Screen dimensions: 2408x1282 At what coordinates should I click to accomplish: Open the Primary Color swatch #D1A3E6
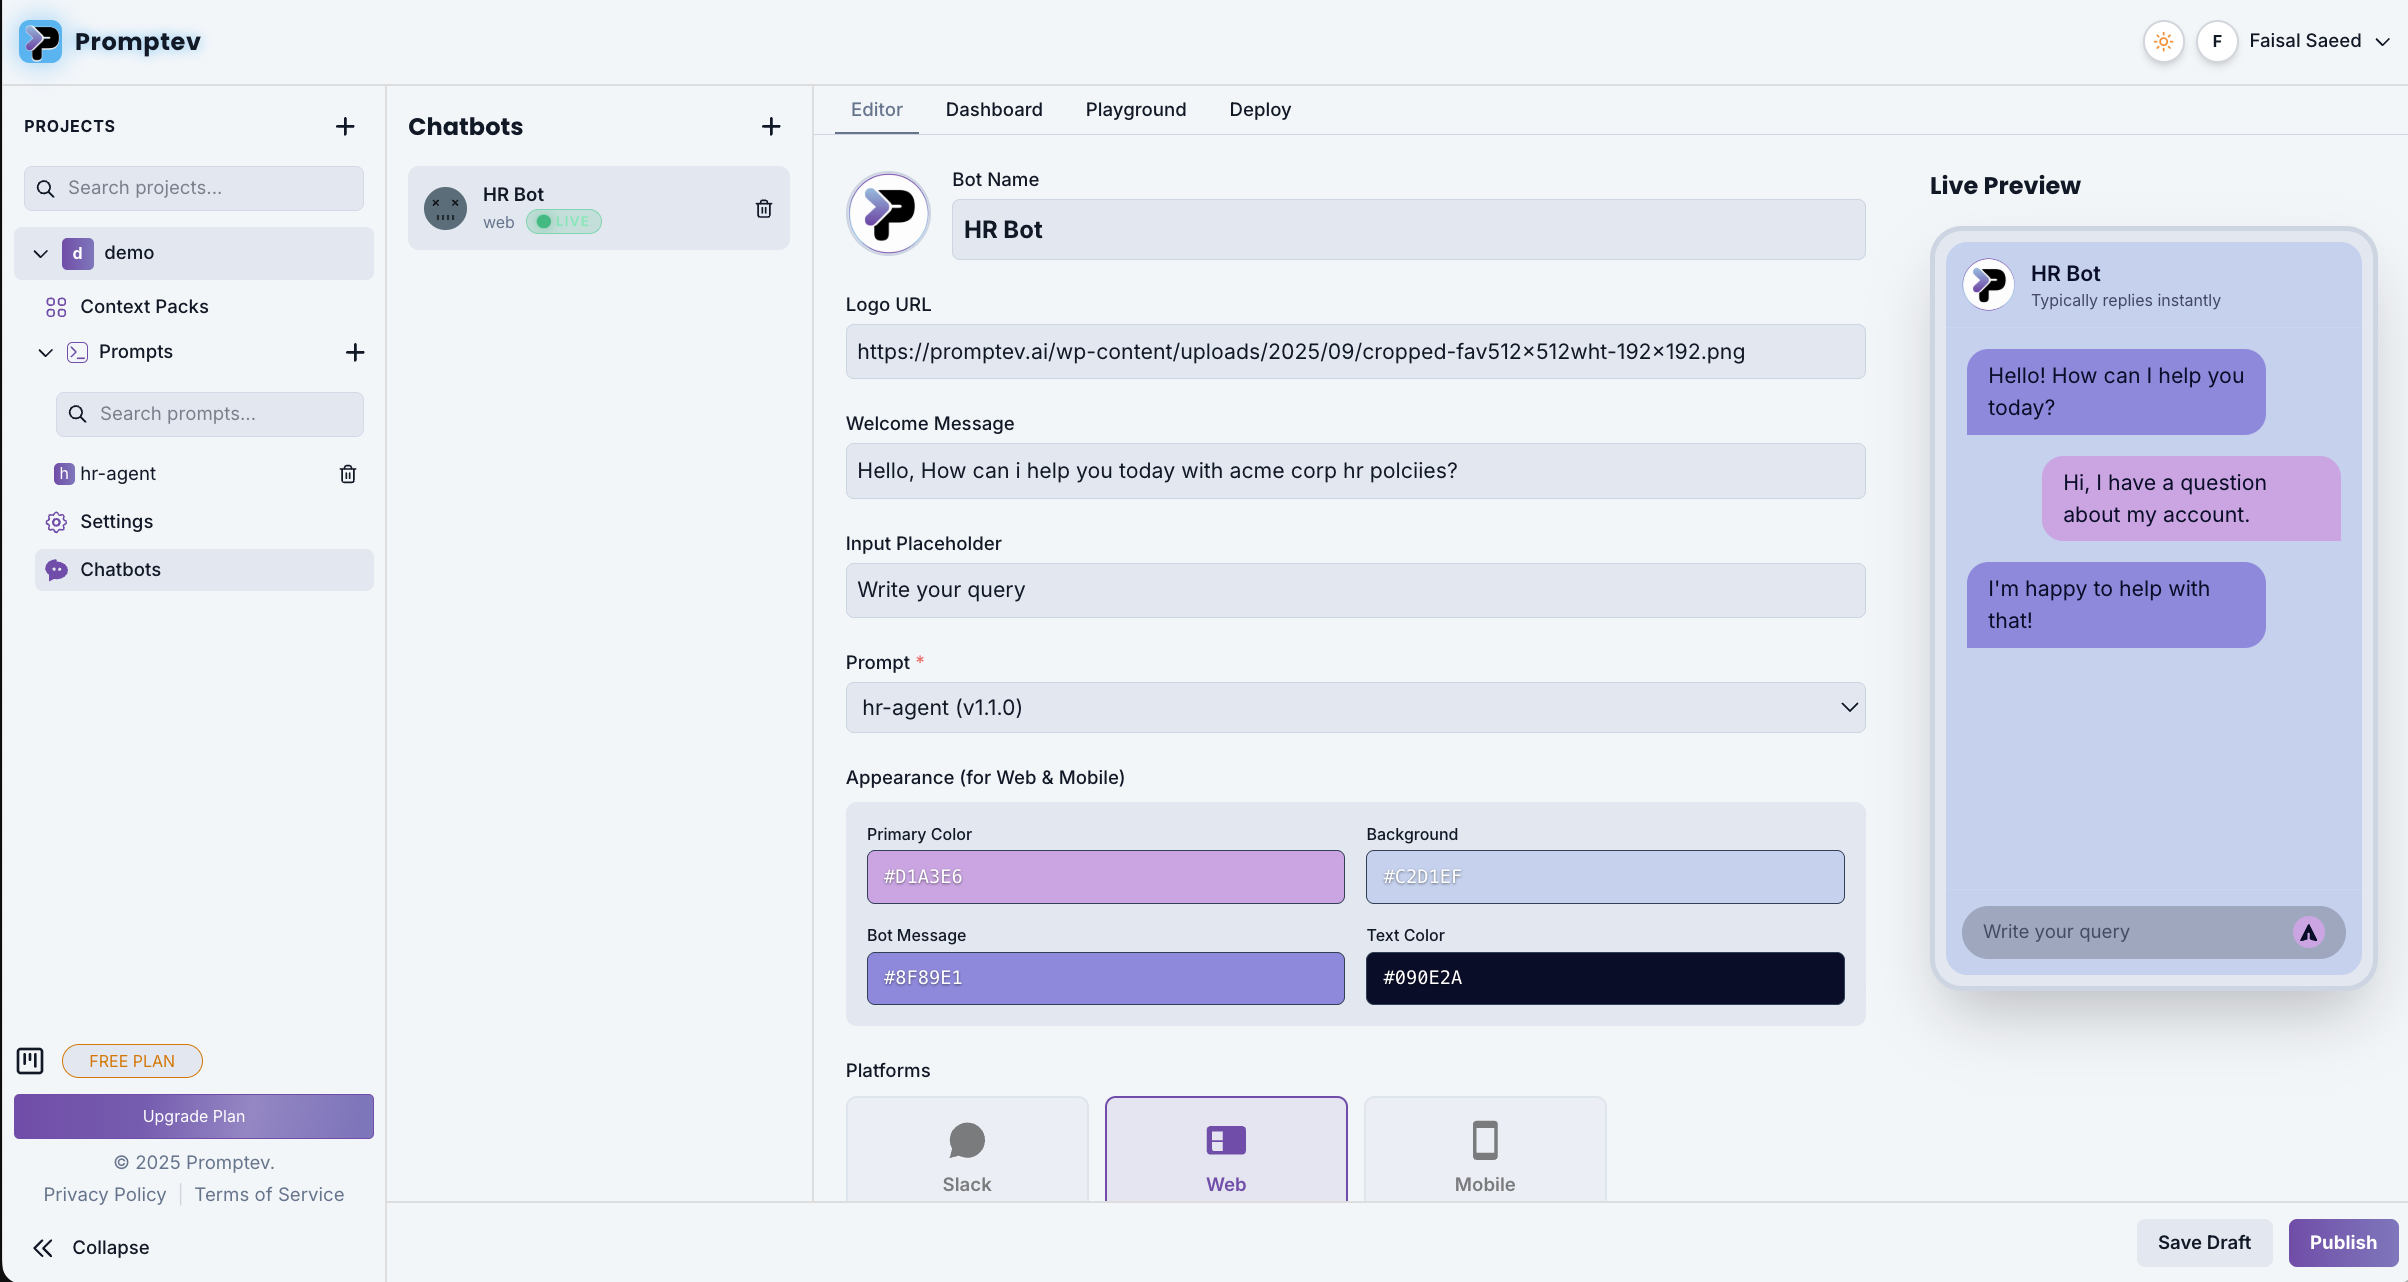1105,877
